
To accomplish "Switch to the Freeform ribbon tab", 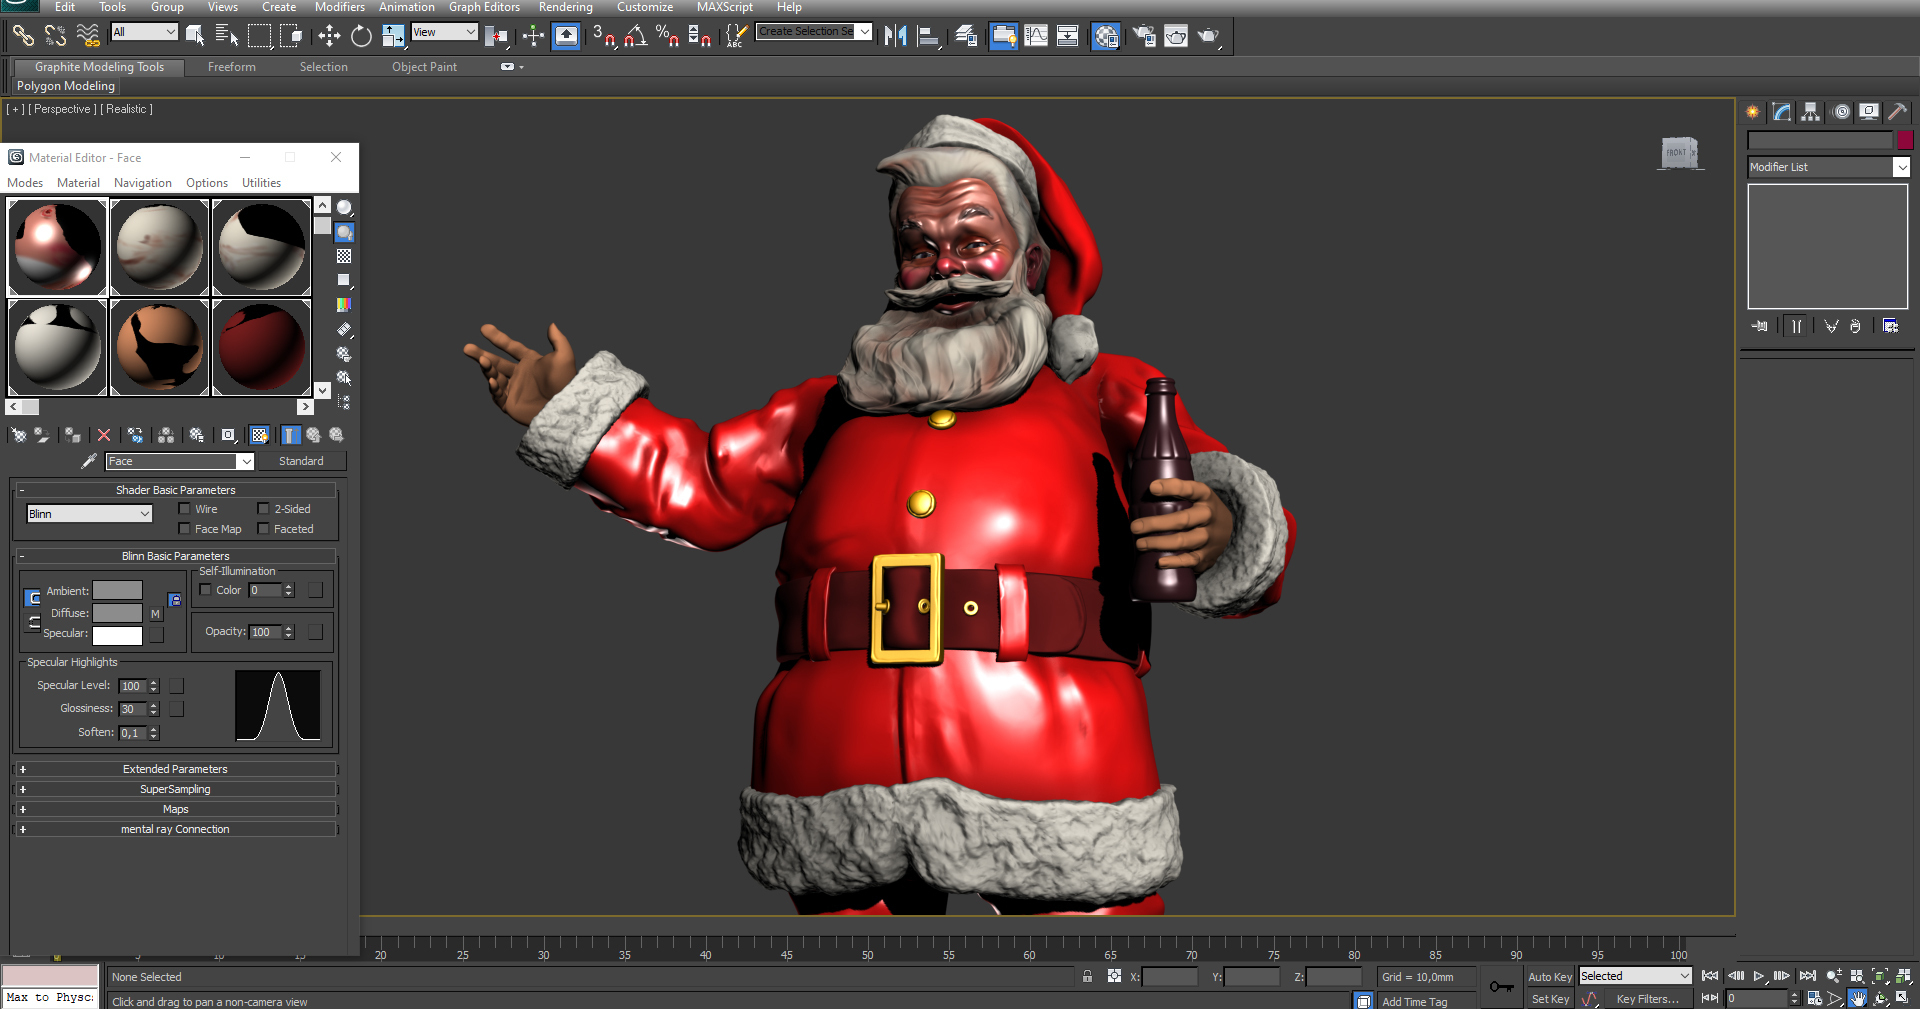I will pyautogui.click(x=231, y=67).
